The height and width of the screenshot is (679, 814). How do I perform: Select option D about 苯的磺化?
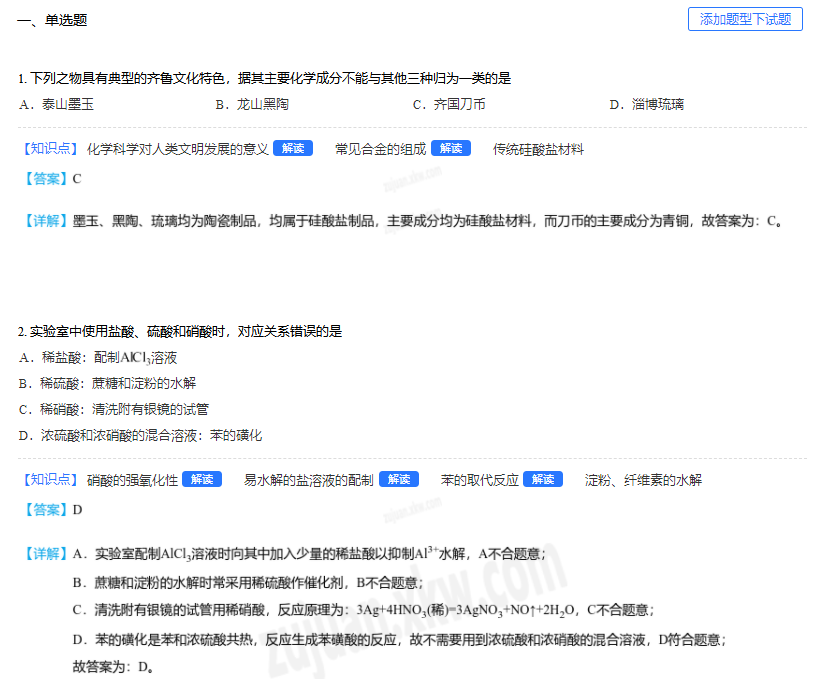point(140,435)
